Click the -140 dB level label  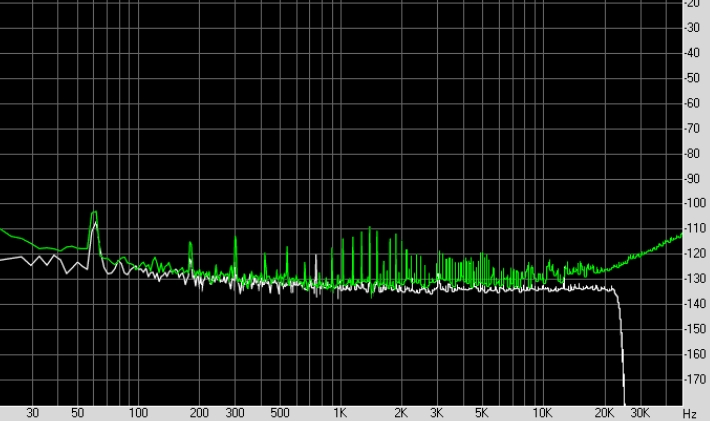click(694, 304)
